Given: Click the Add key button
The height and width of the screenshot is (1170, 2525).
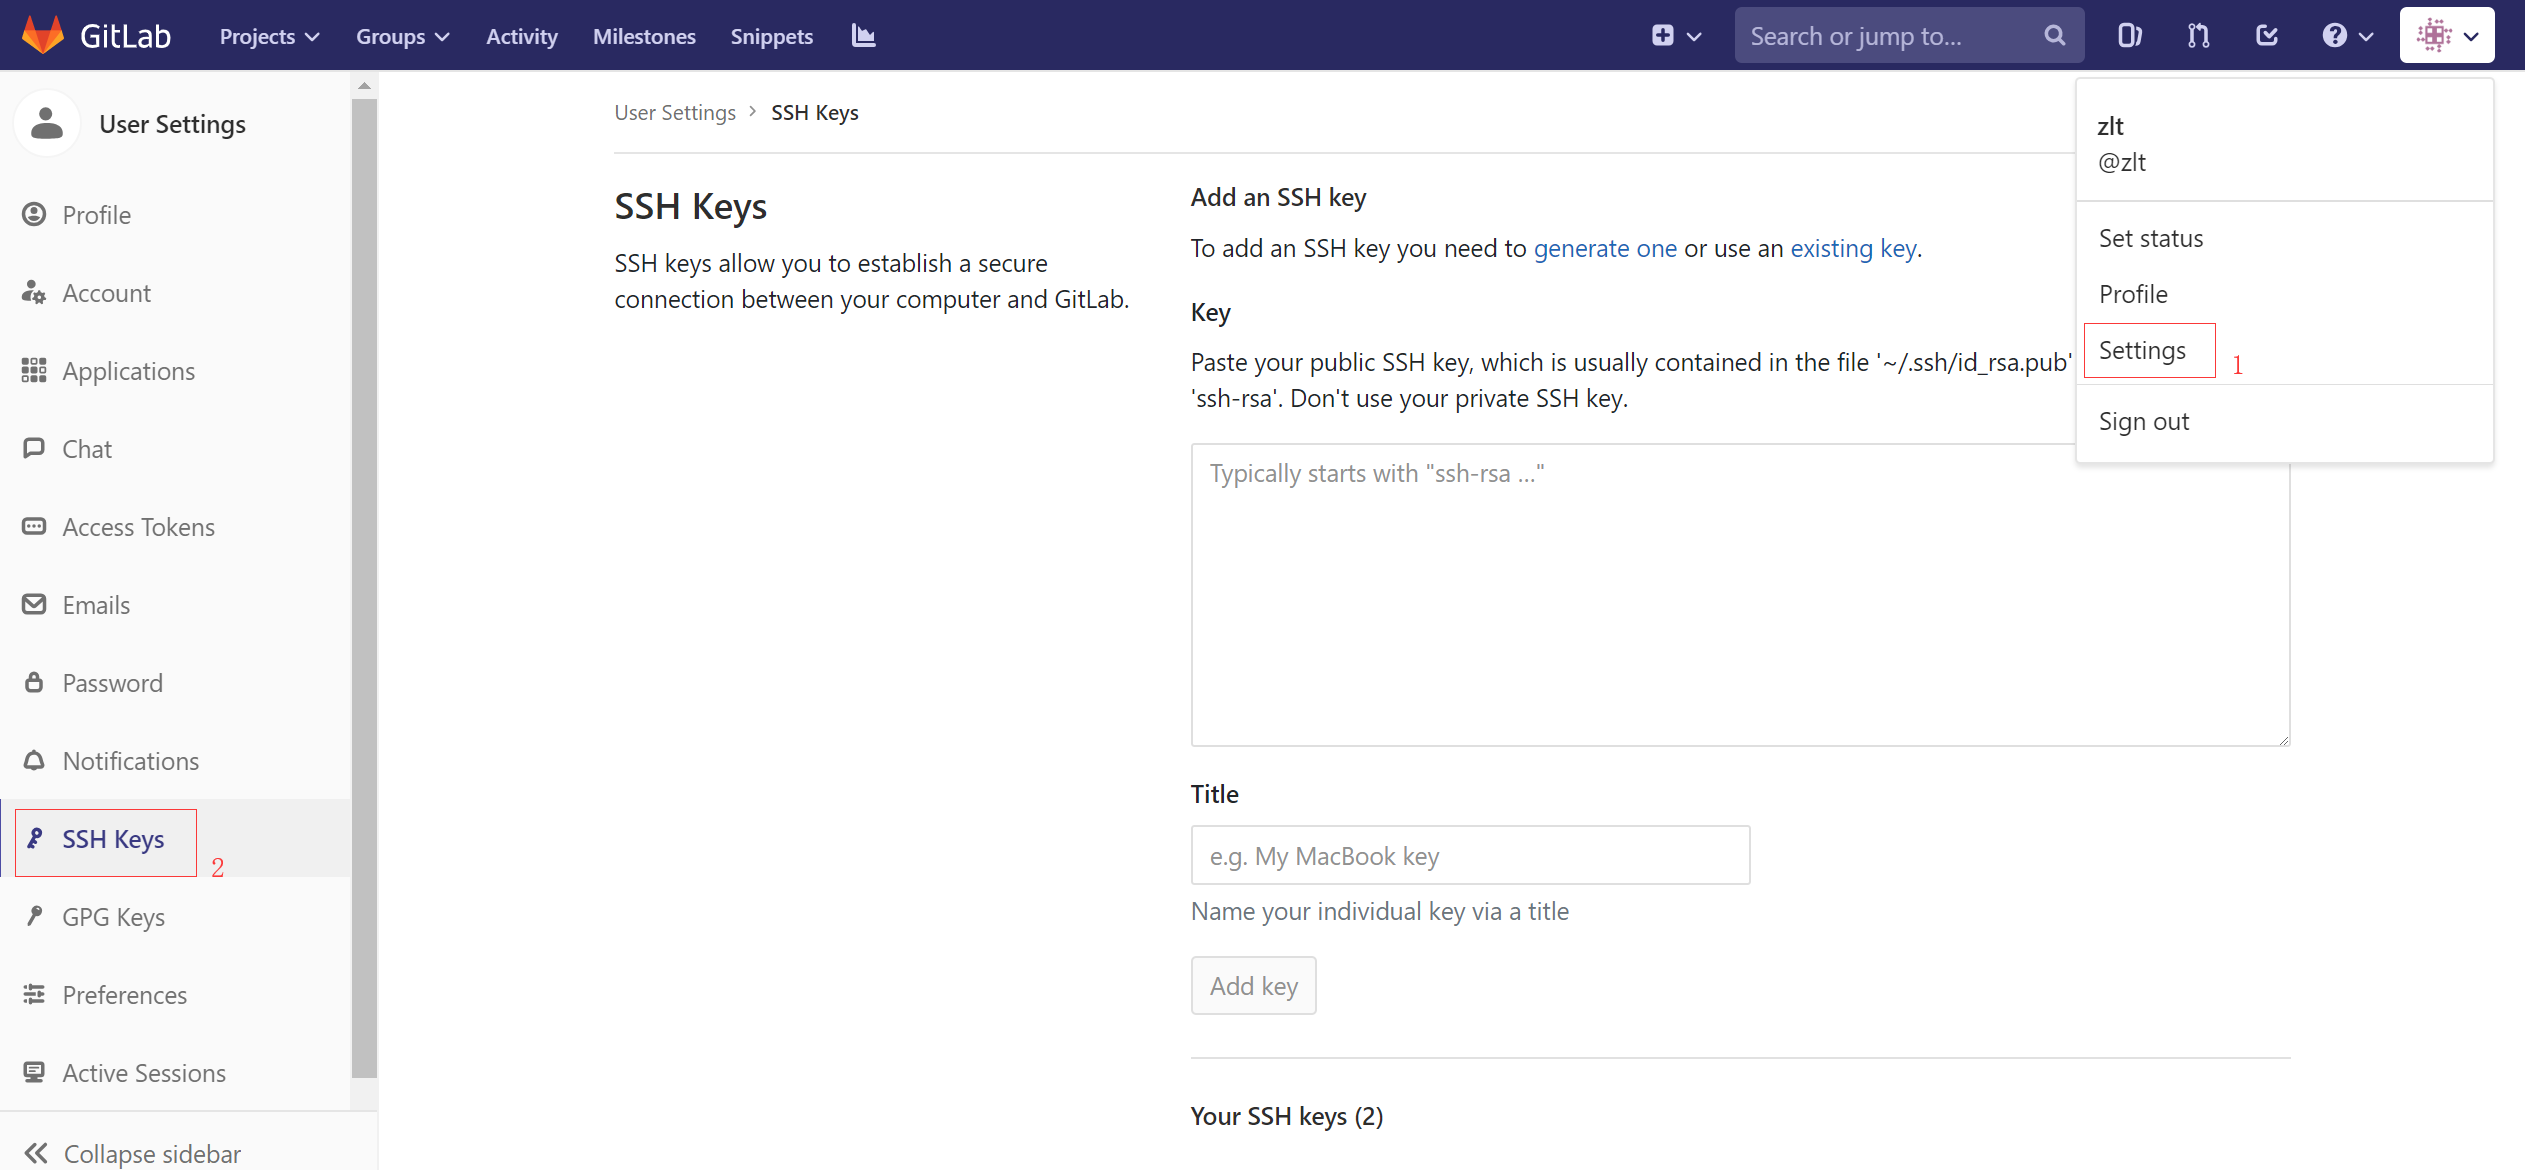Looking at the screenshot, I should coord(1253,986).
